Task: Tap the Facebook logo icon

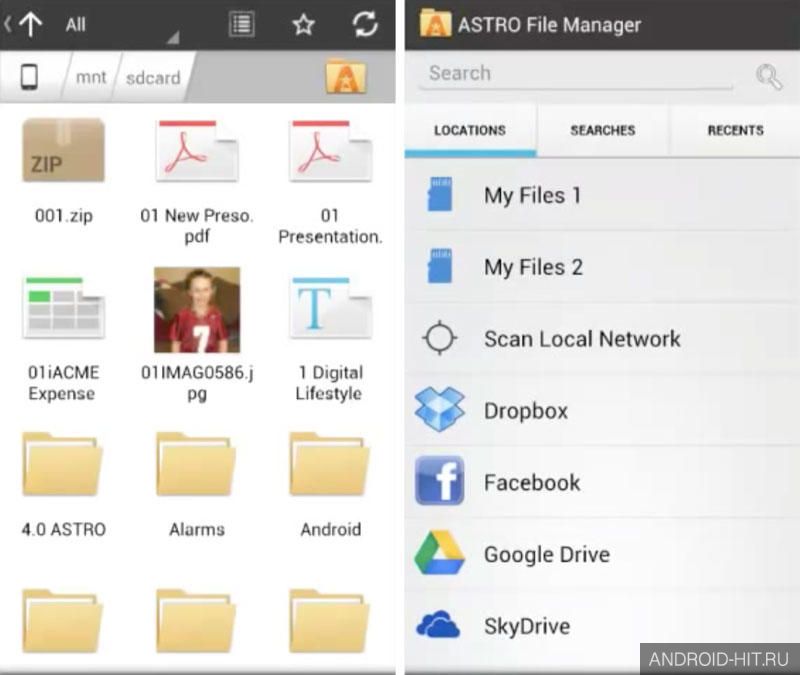Action: click(440, 481)
